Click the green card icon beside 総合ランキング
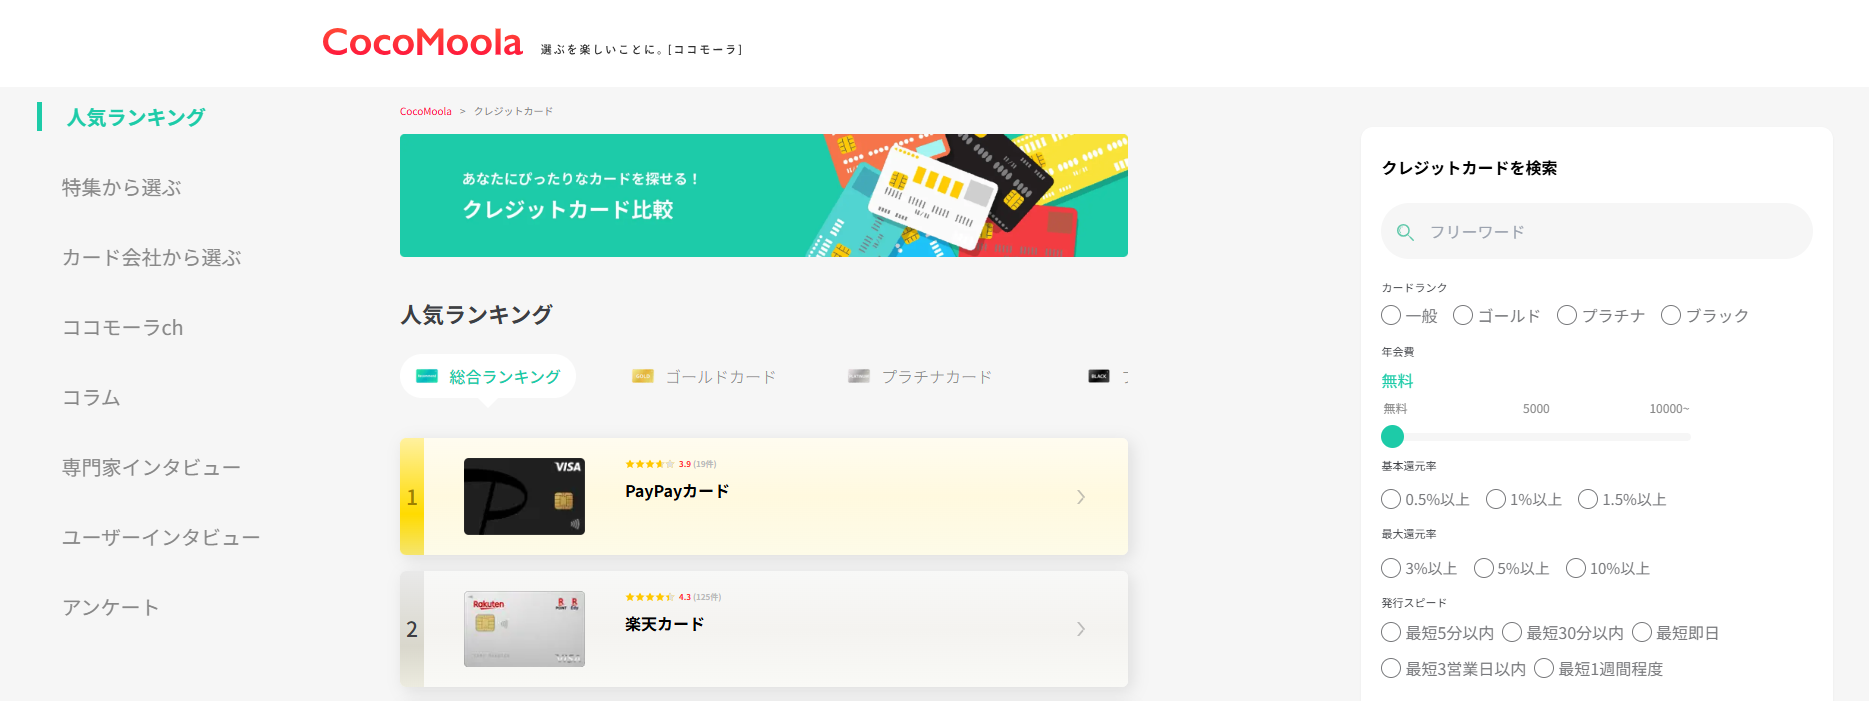This screenshot has width=1869, height=701. (427, 377)
